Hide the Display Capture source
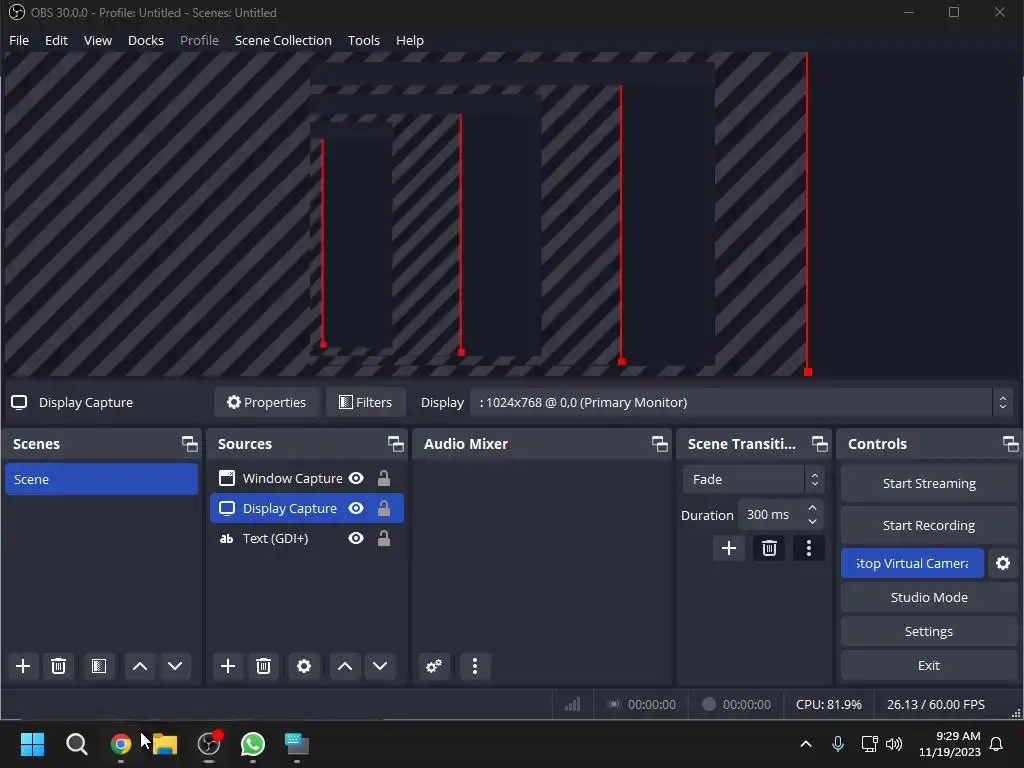The height and width of the screenshot is (768, 1024). [x=356, y=508]
